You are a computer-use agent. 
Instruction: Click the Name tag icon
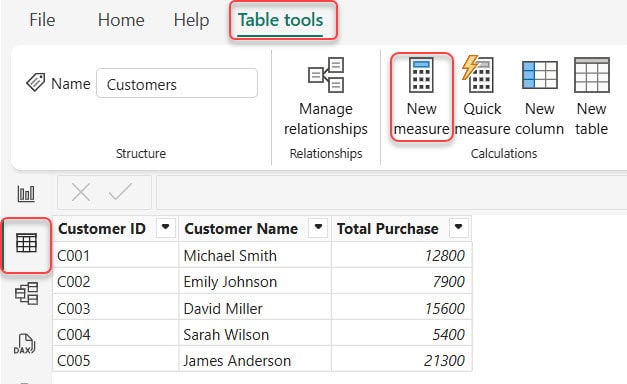coord(36,82)
